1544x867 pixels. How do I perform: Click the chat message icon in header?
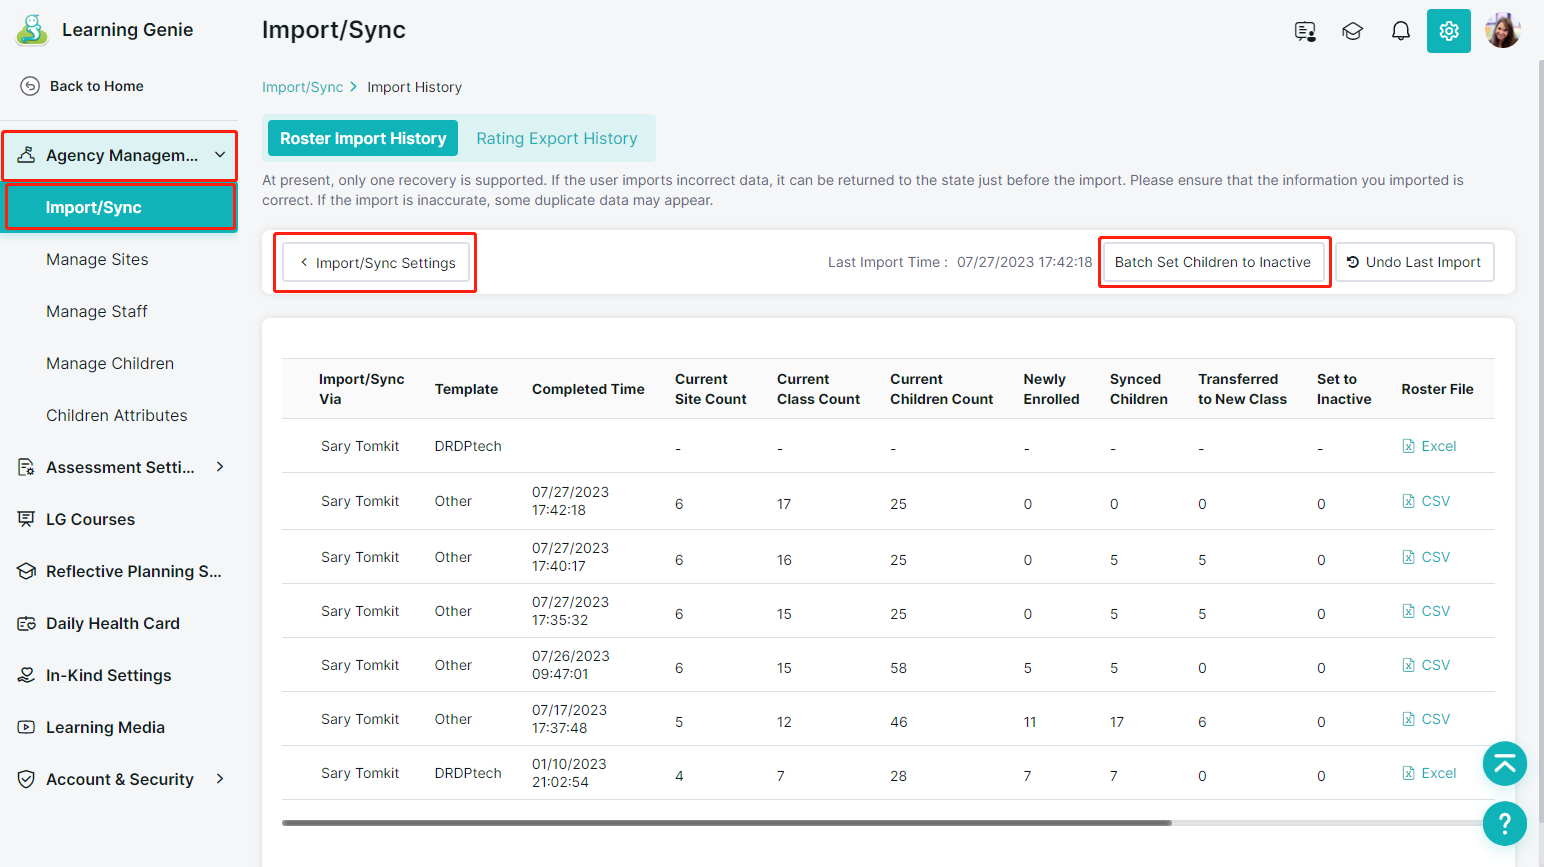coord(1304,31)
